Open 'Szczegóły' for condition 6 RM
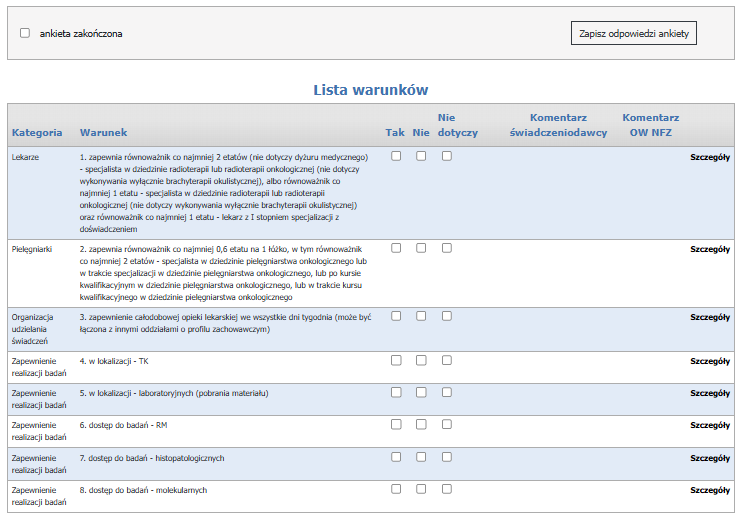739x516 pixels. point(710,425)
